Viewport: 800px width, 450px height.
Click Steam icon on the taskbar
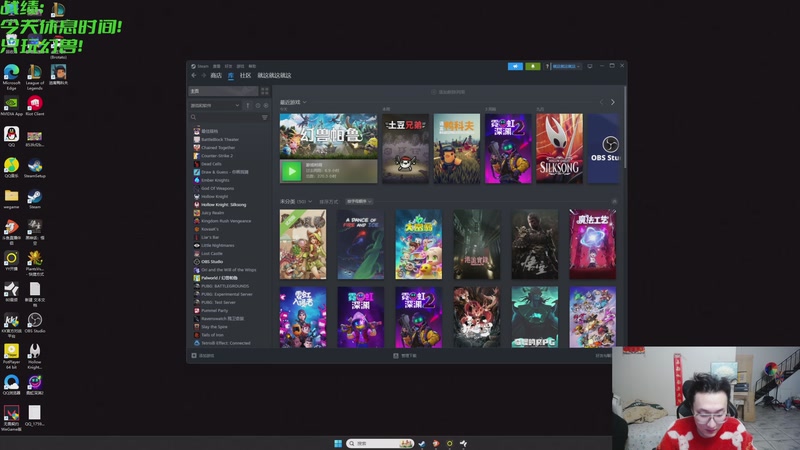[x=422, y=443]
